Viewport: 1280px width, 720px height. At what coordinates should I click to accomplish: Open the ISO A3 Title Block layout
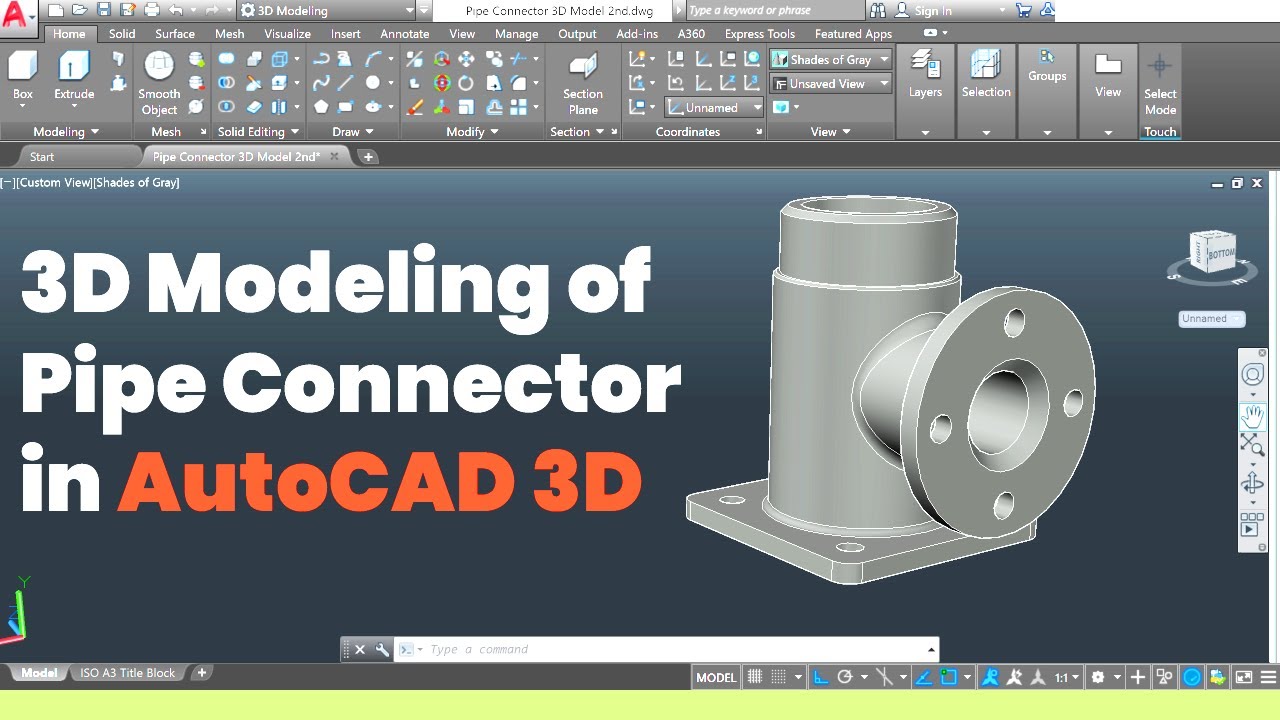[x=127, y=673]
